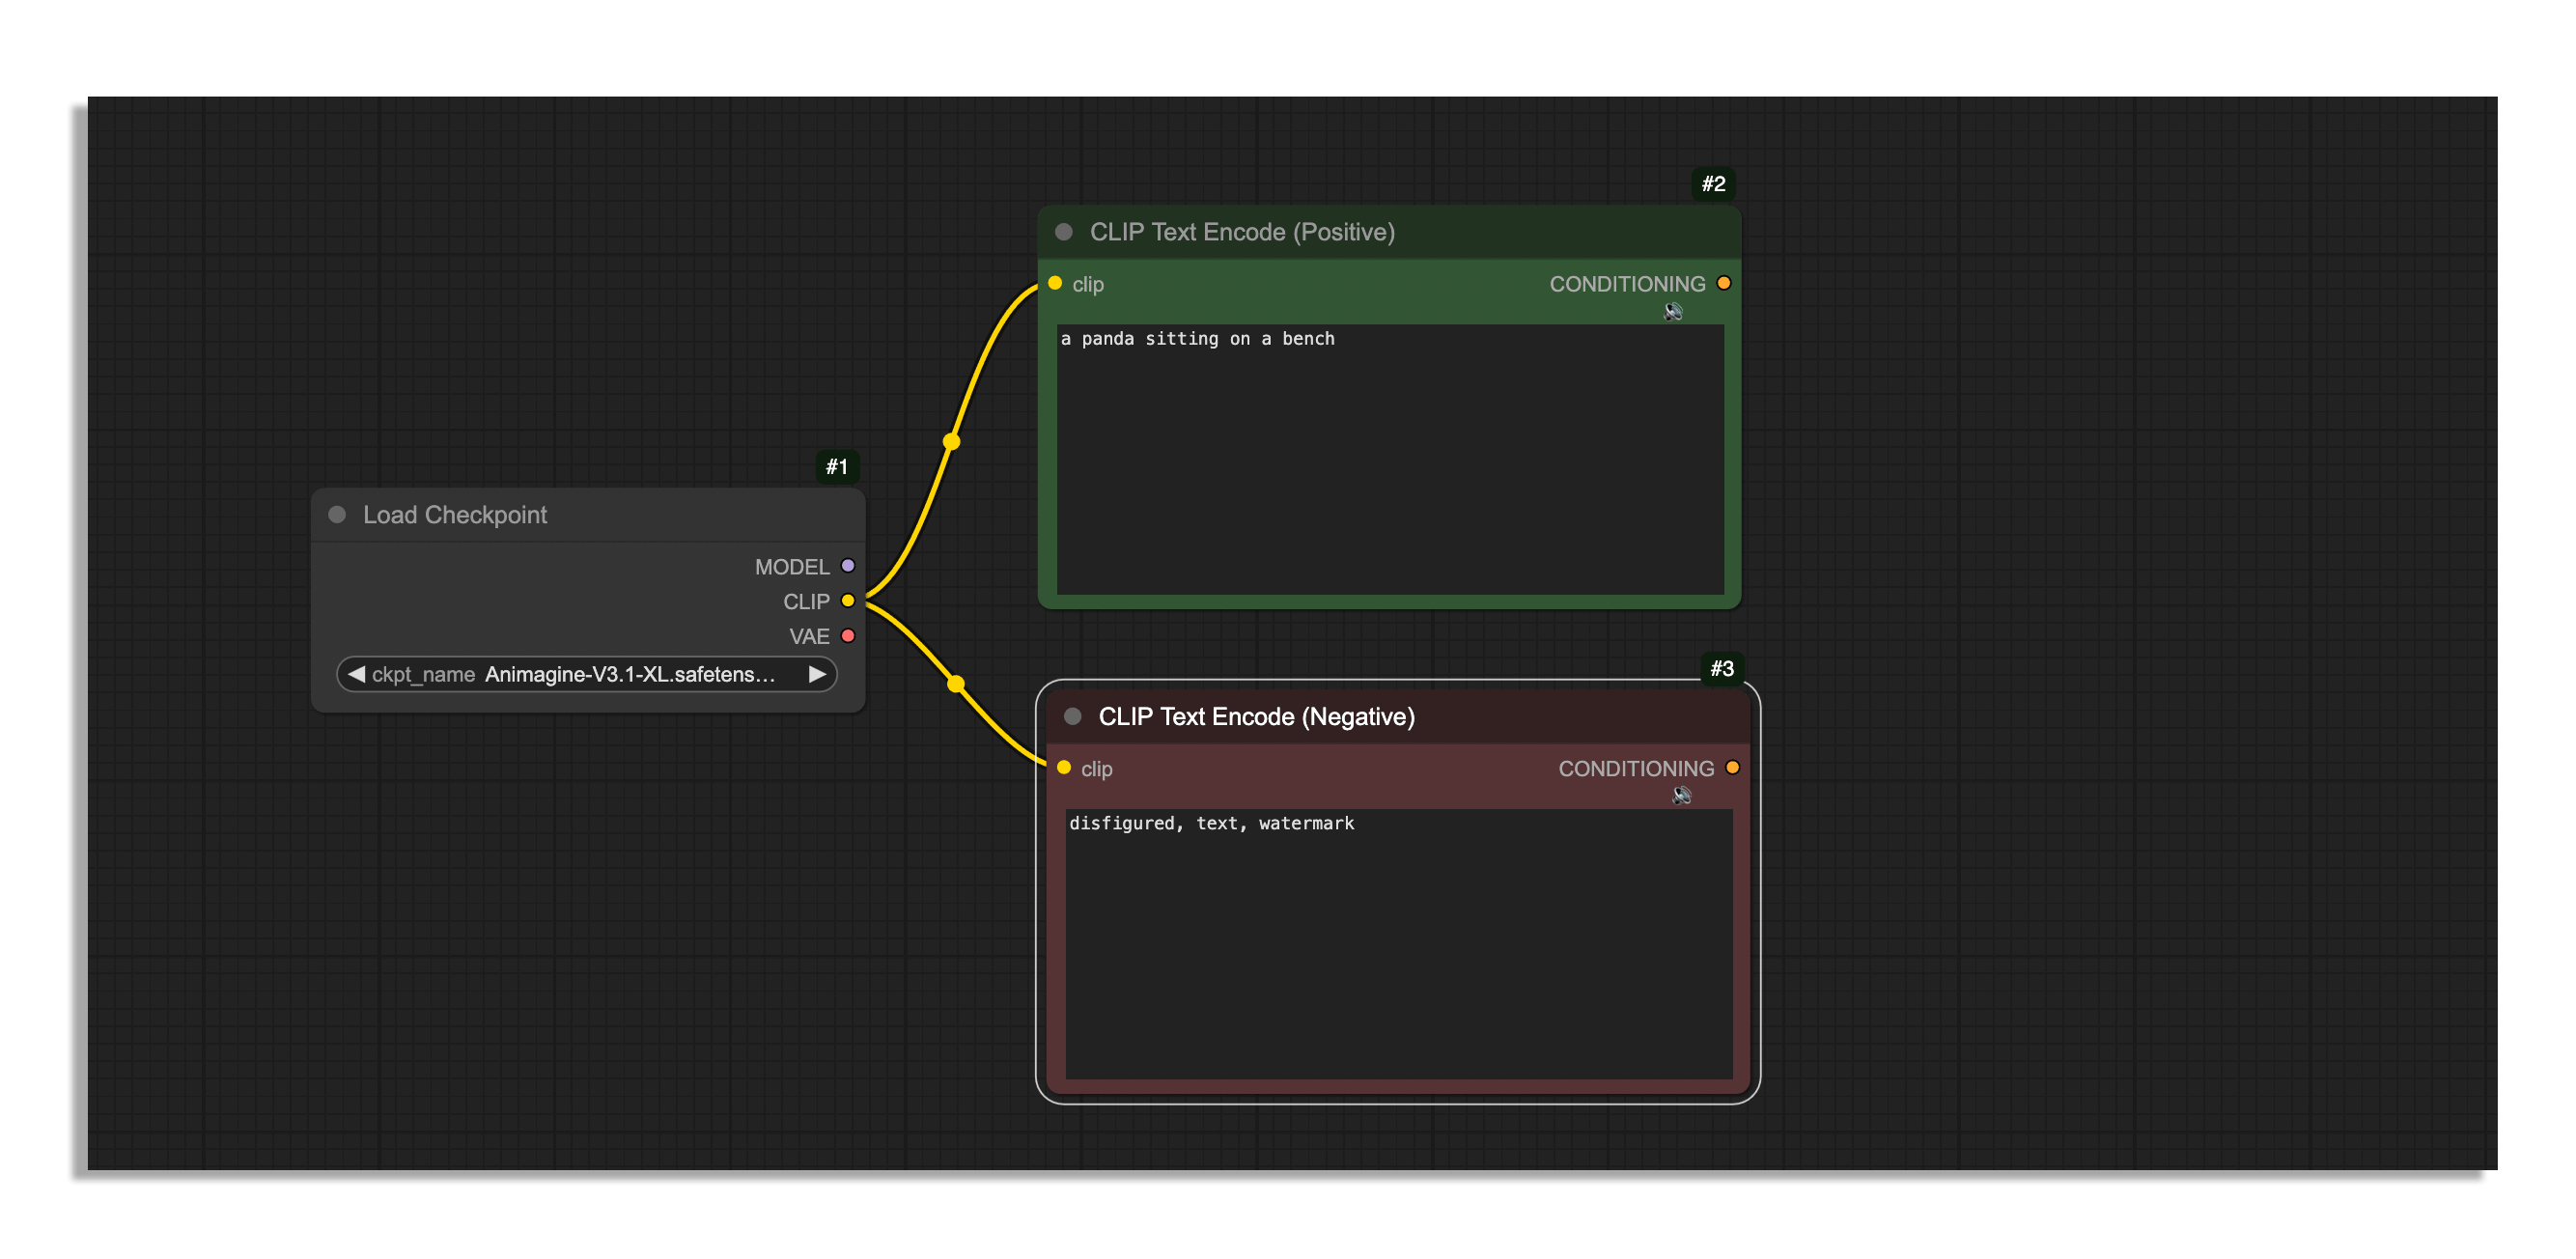Image resolution: width=2576 pixels, height=1259 pixels.
Task: Collapse the Load Checkpoint node via its title dot
Action: pyautogui.click(x=337, y=515)
